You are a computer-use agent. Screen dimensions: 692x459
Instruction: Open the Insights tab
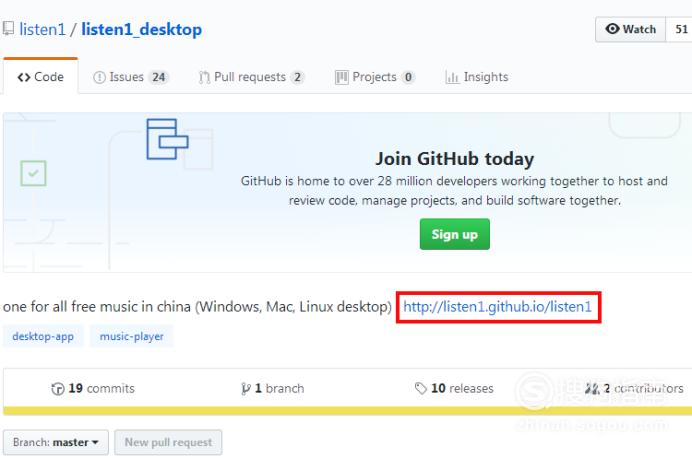(477, 77)
